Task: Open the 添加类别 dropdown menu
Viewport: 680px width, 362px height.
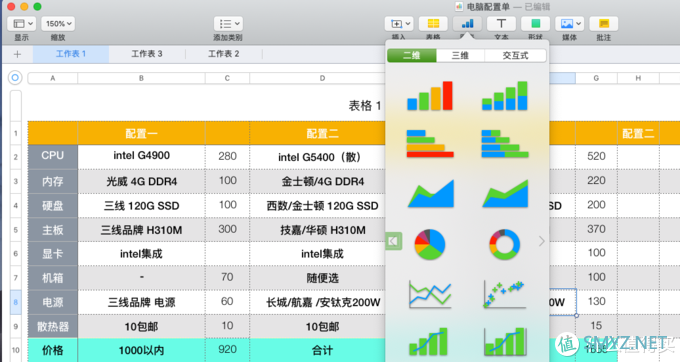Action: [228, 24]
